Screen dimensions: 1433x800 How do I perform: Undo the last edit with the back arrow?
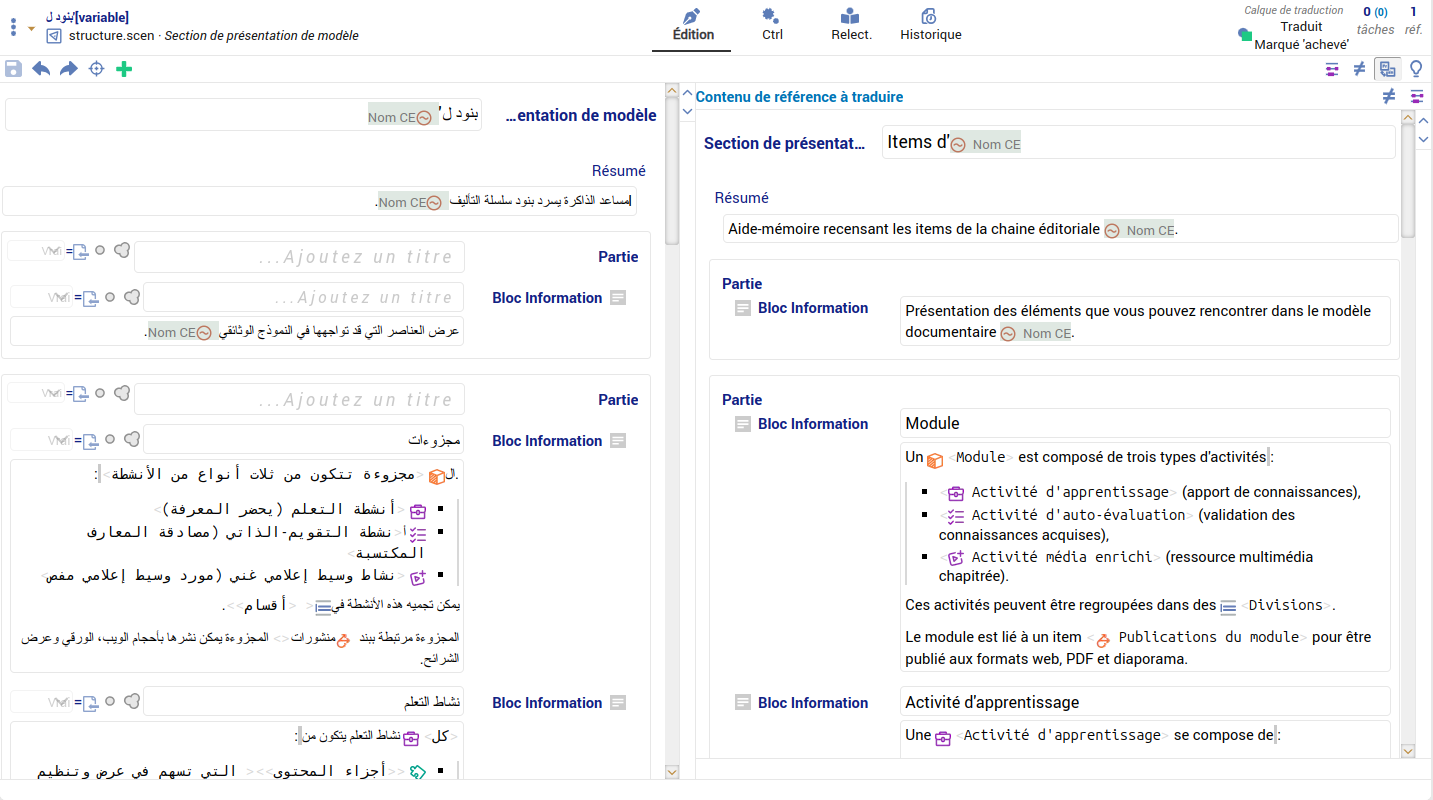point(41,69)
